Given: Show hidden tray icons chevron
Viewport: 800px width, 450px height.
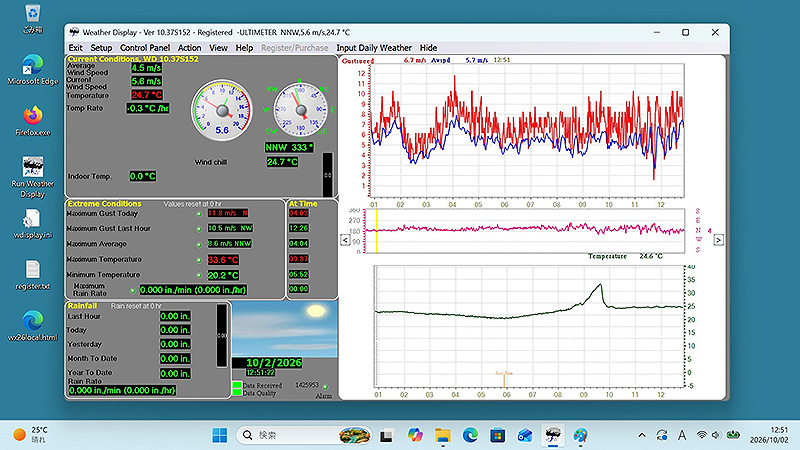Looking at the screenshot, I should pyautogui.click(x=642, y=435).
